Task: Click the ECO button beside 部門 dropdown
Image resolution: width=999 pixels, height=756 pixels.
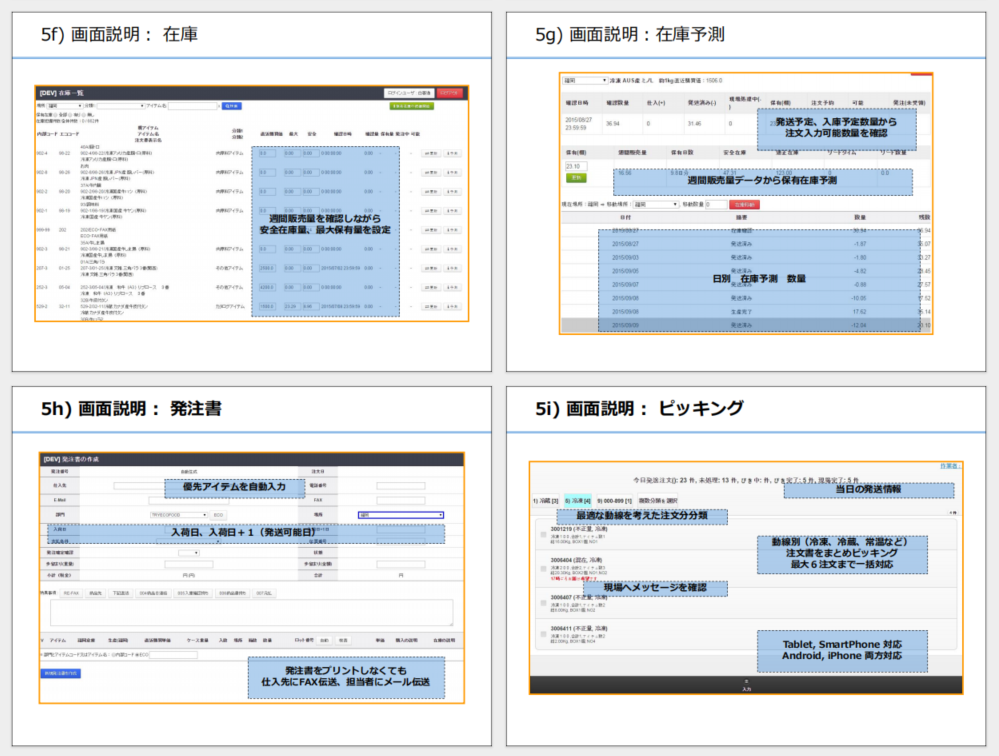Action: tap(218, 515)
